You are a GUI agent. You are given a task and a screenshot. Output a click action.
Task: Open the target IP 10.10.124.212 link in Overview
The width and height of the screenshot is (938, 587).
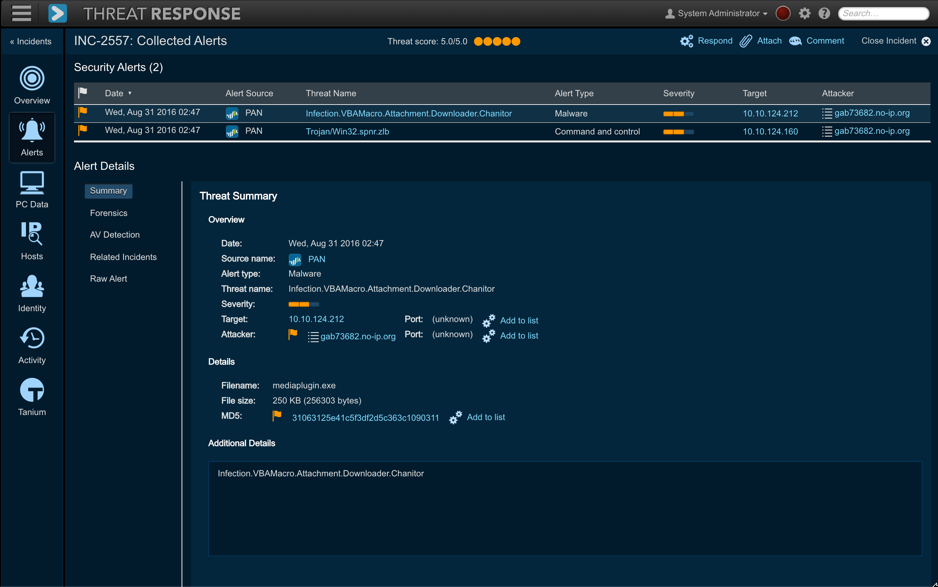coord(316,320)
